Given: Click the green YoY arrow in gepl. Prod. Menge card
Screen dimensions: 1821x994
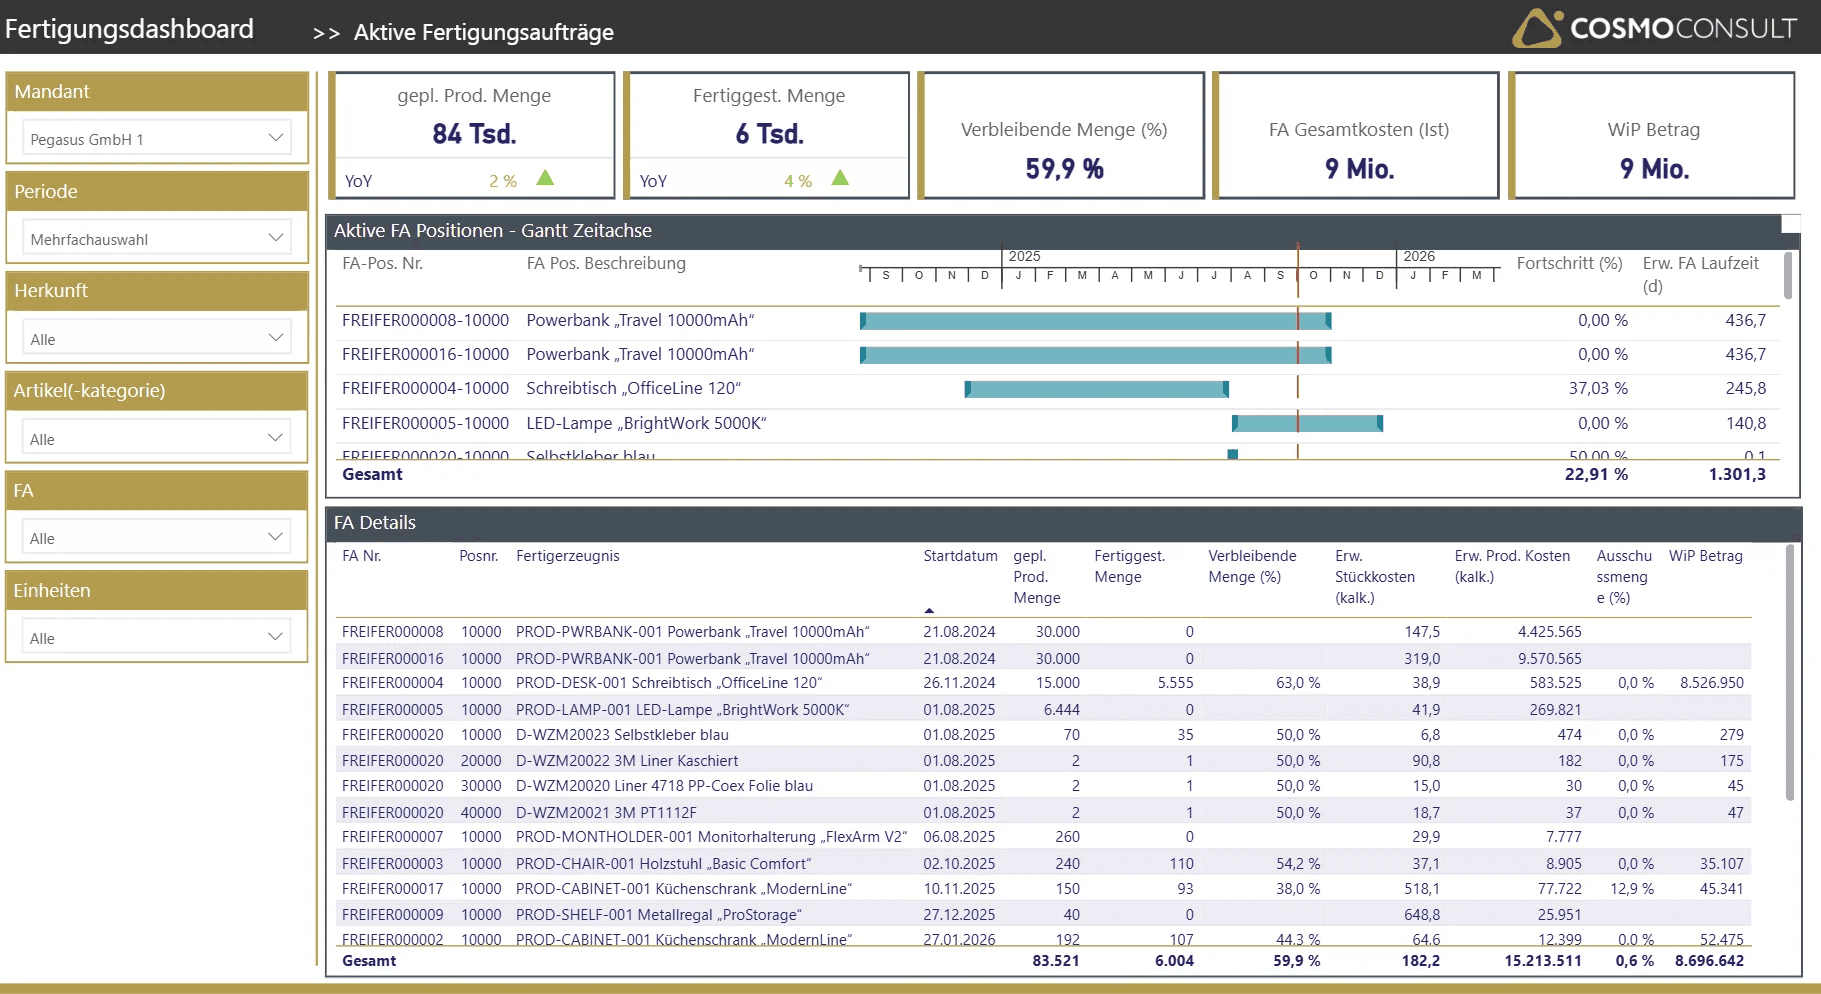Looking at the screenshot, I should [545, 178].
